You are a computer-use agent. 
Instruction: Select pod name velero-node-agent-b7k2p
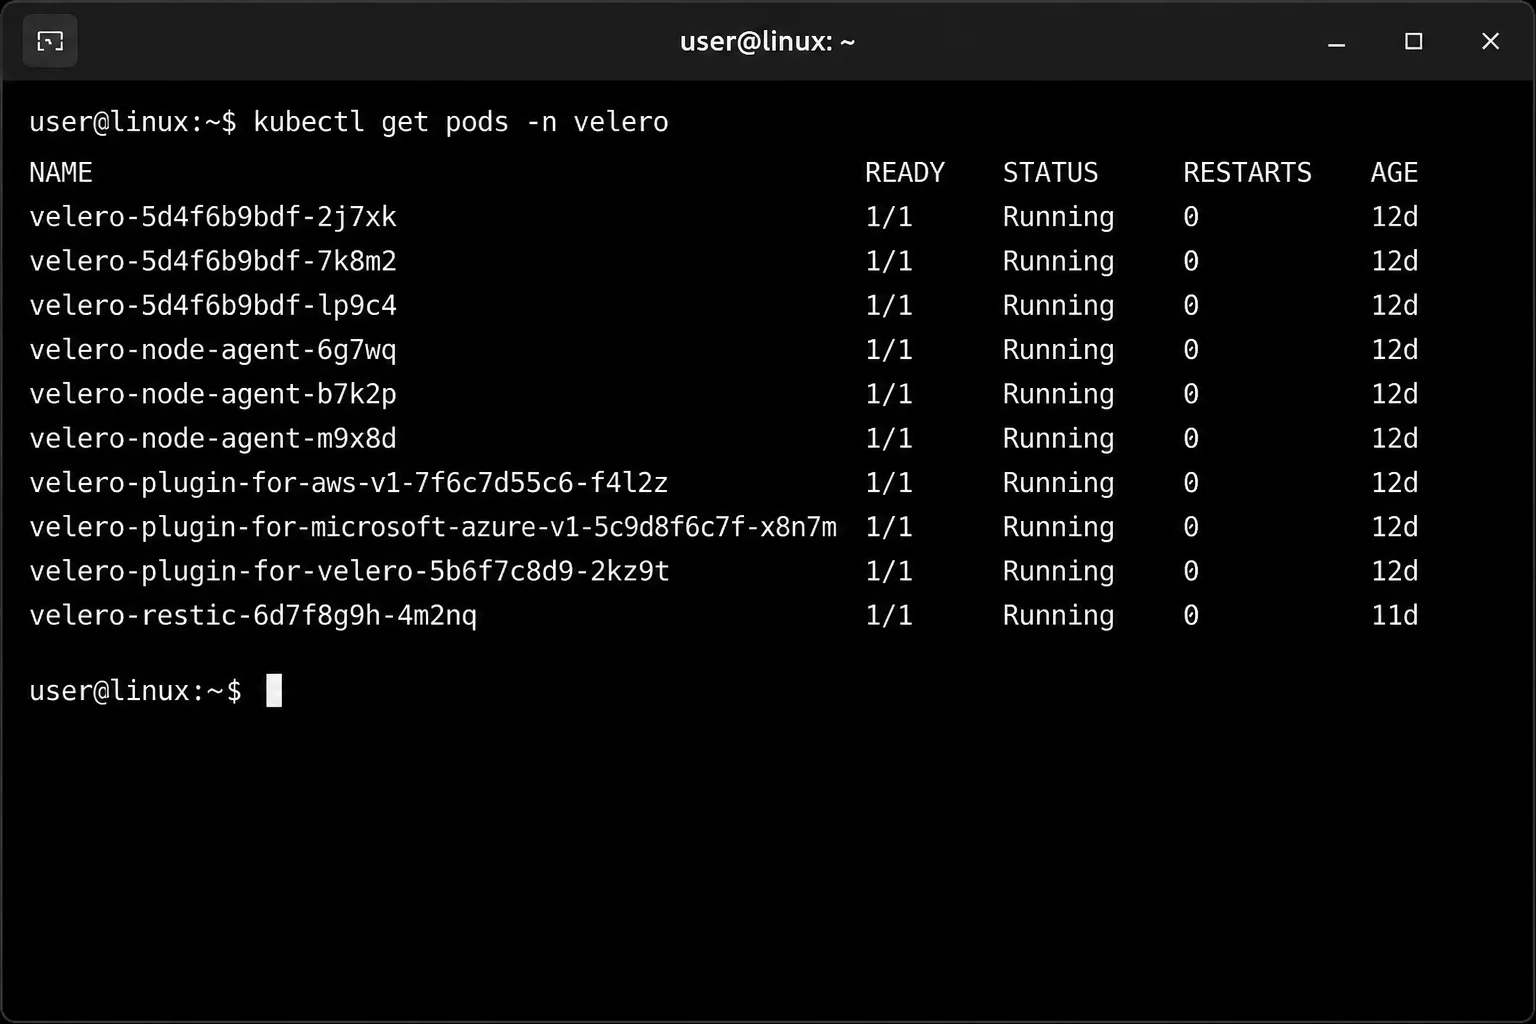click(213, 394)
